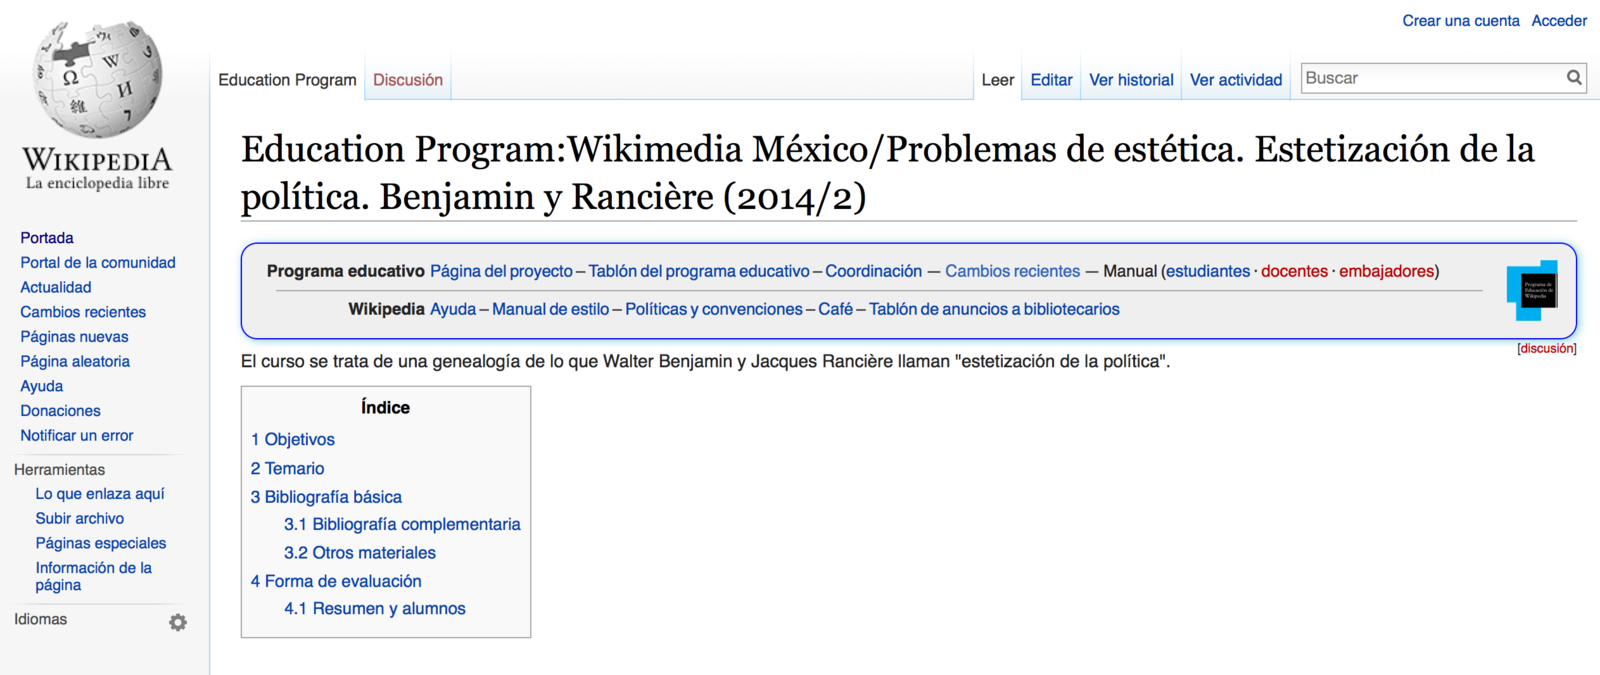Click the Índice contents heading
The width and height of the screenshot is (1600, 675).
click(385, 407)
